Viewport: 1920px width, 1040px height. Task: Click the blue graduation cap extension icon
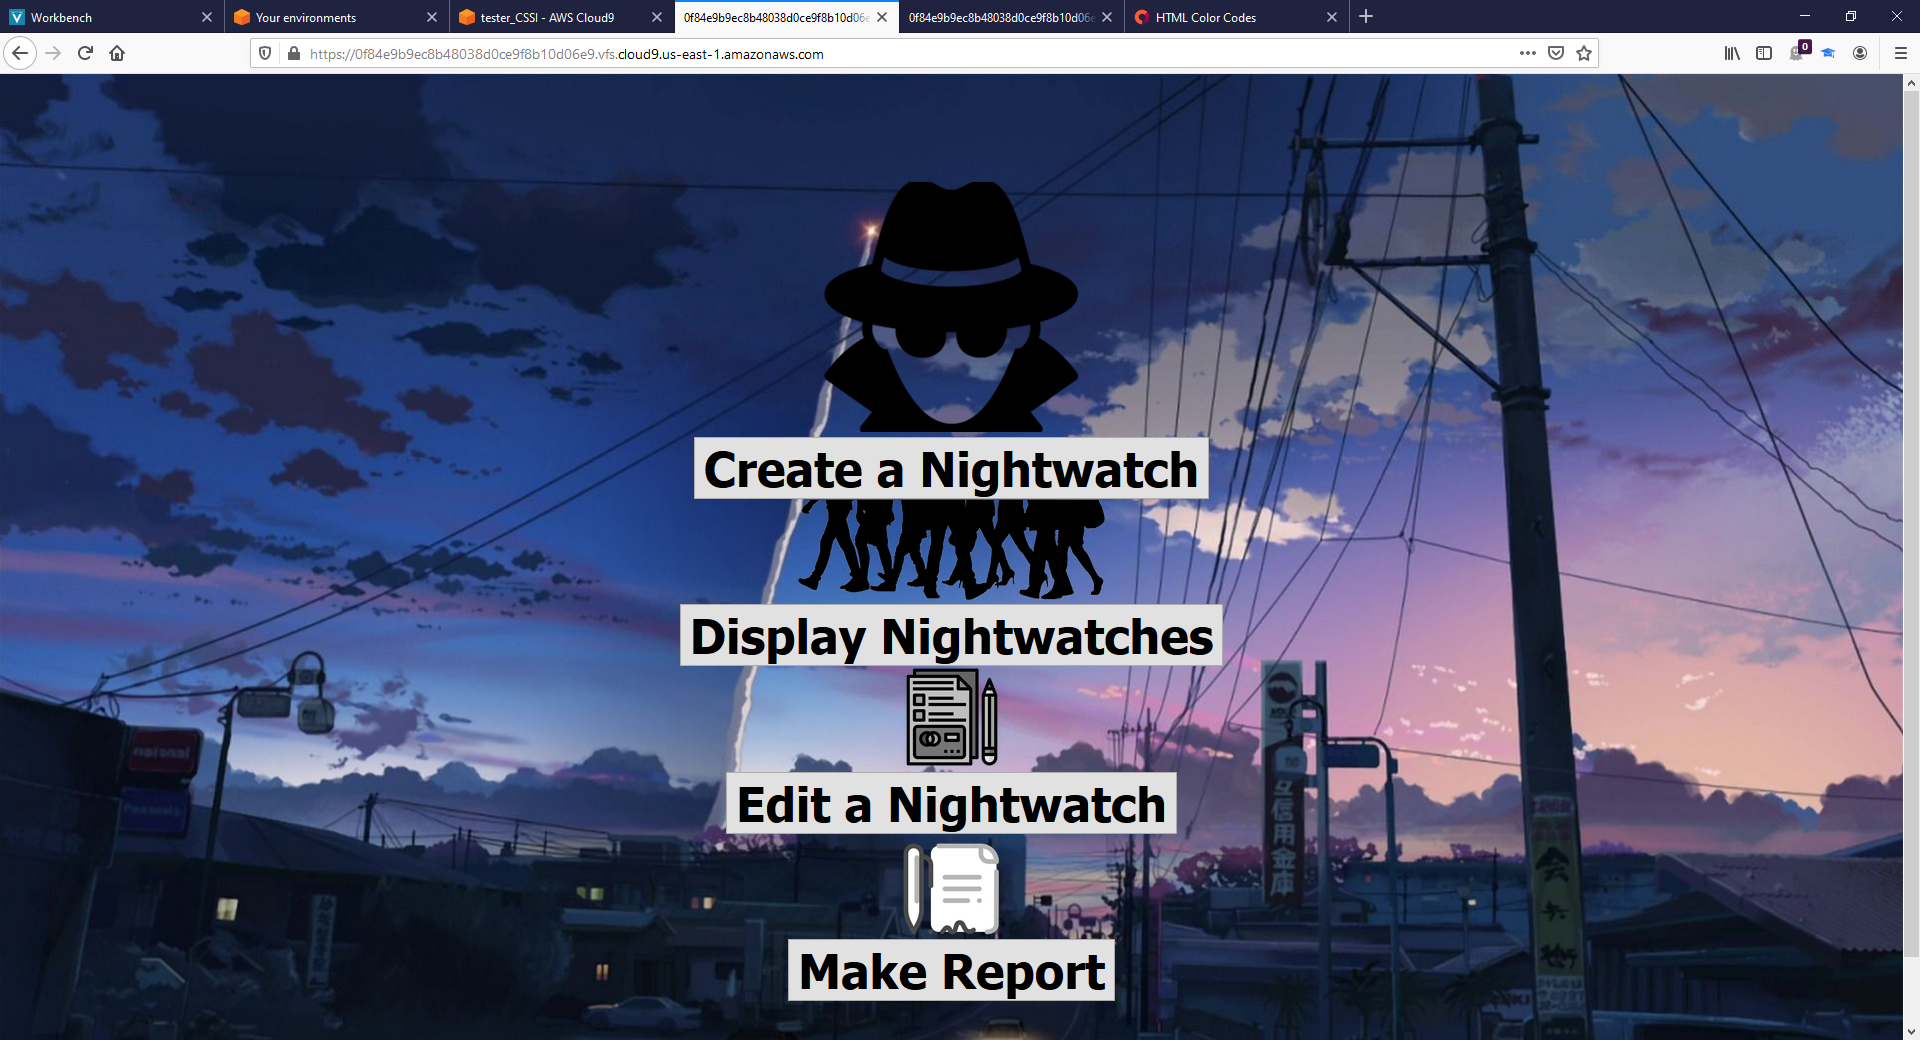pos(1828,53)
